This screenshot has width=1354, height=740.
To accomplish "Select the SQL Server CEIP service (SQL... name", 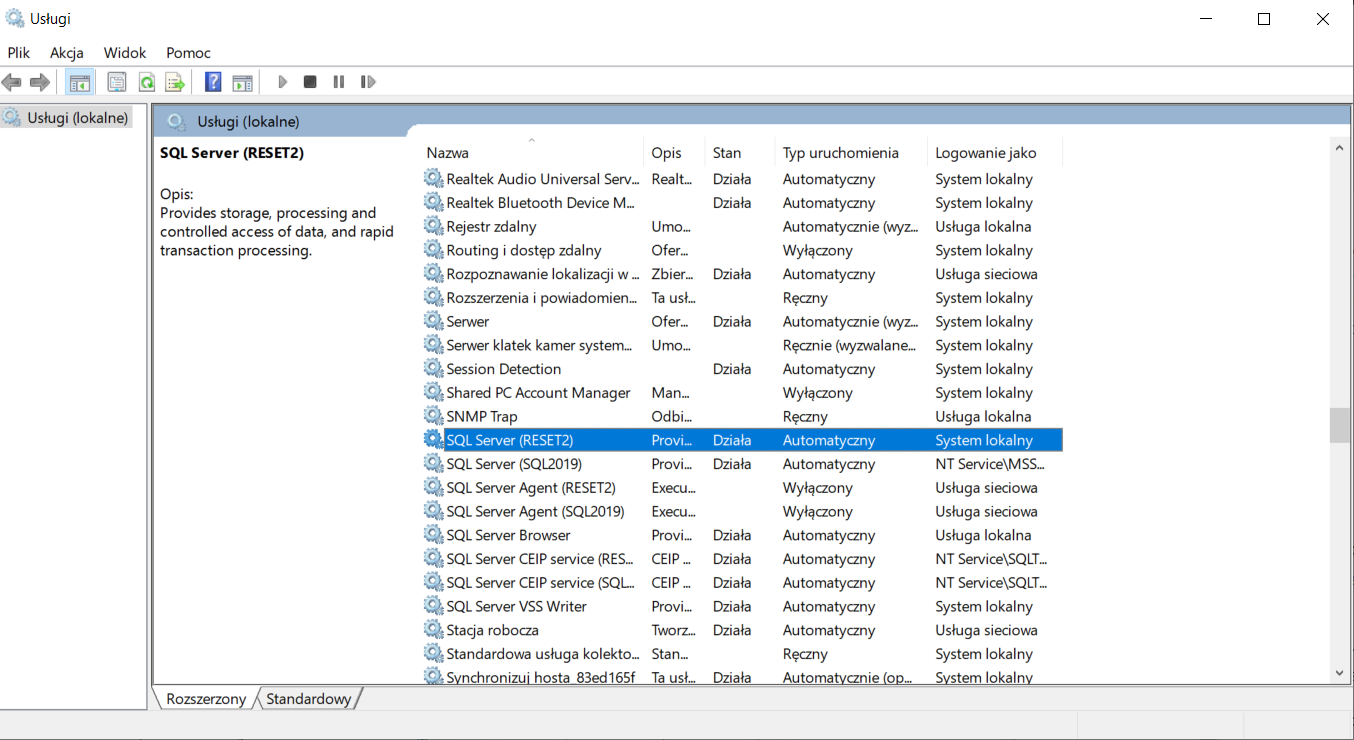I will coord(541,583).
